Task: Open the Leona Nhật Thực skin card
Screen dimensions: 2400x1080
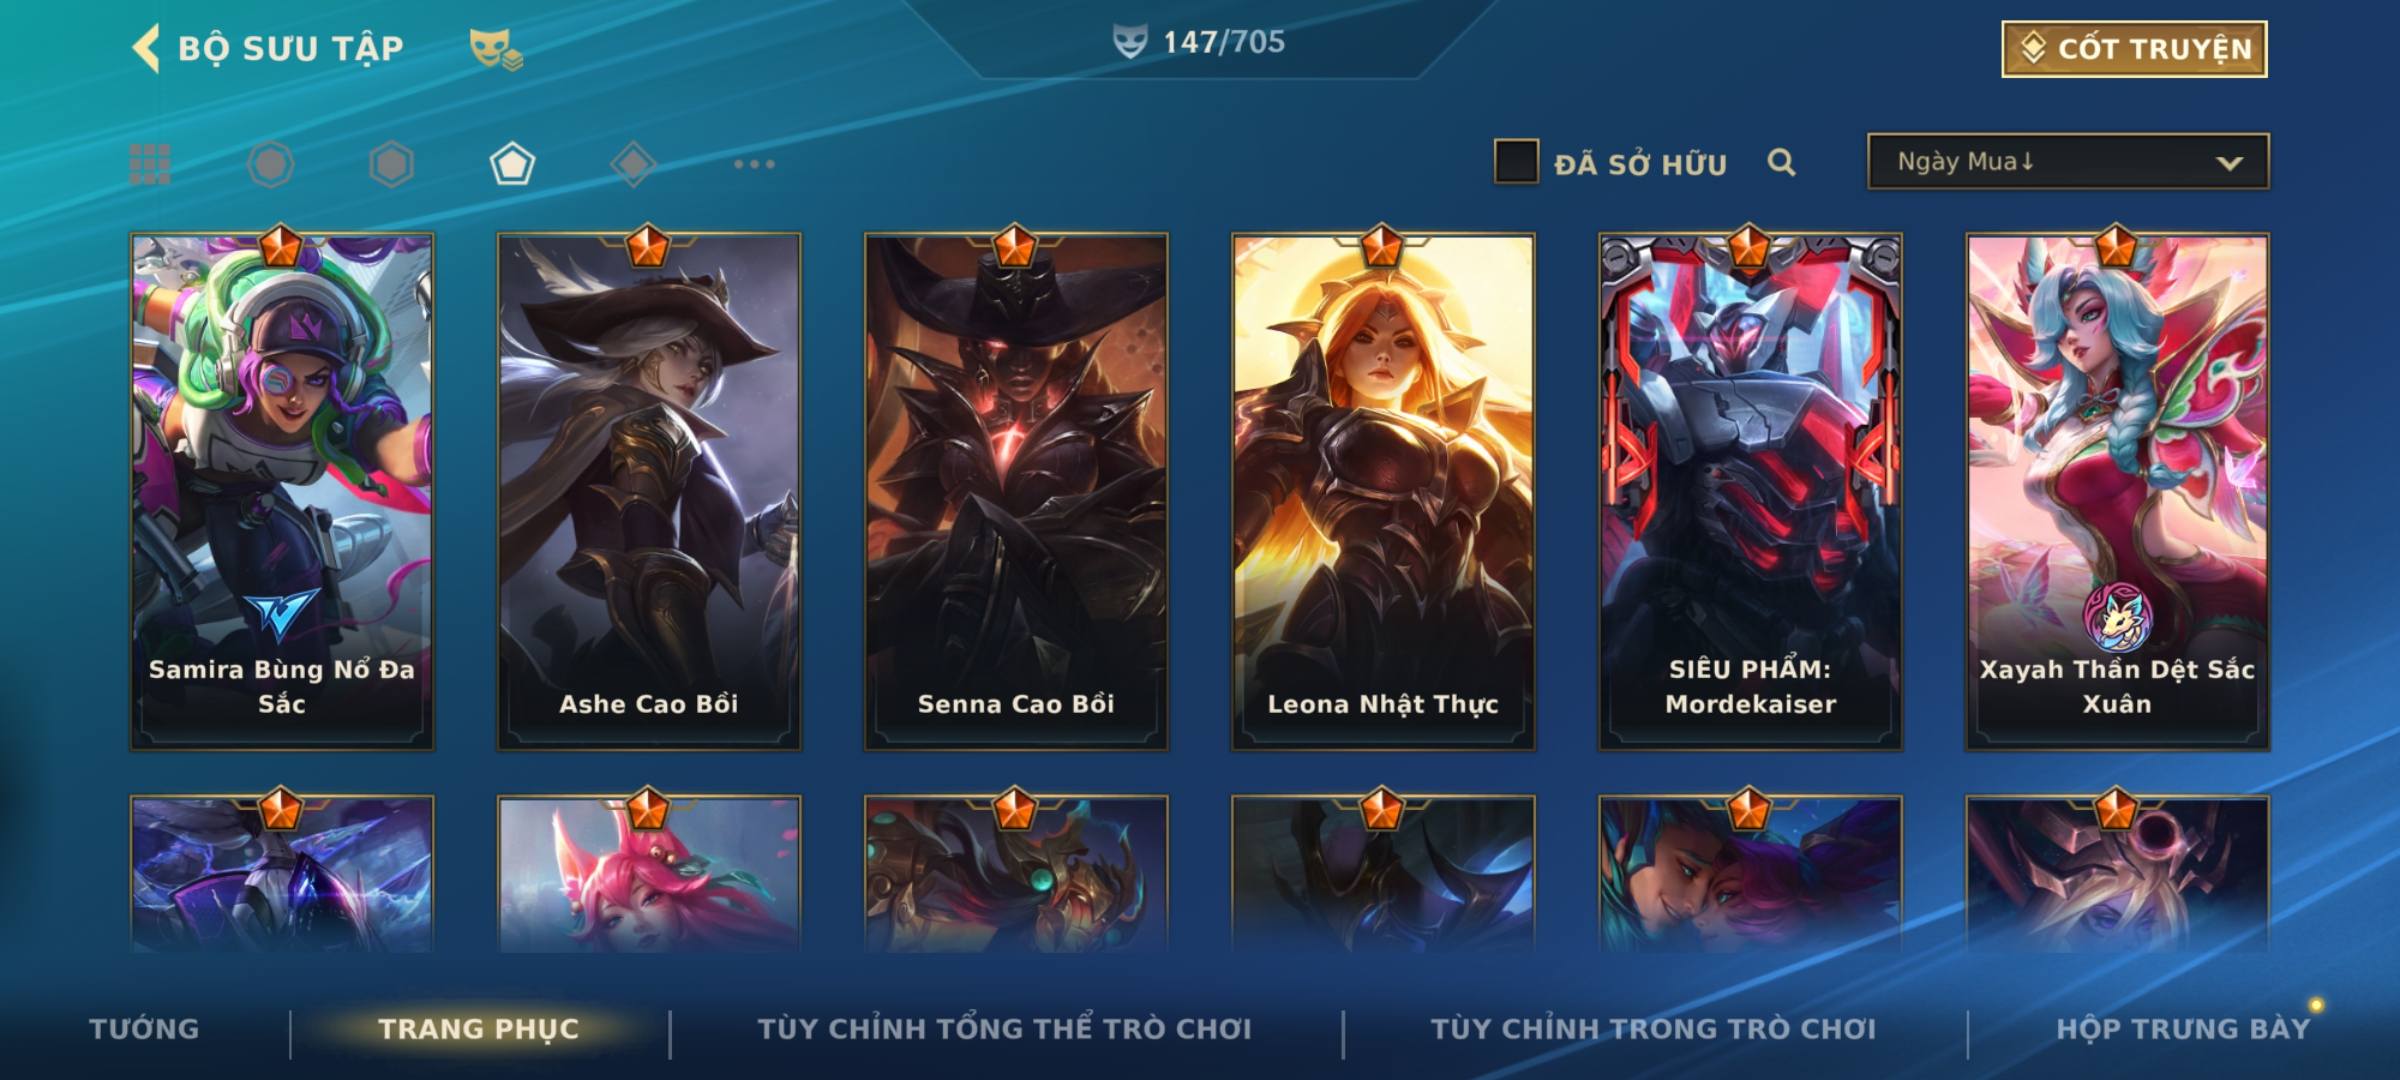Action: click(1383, 491)
